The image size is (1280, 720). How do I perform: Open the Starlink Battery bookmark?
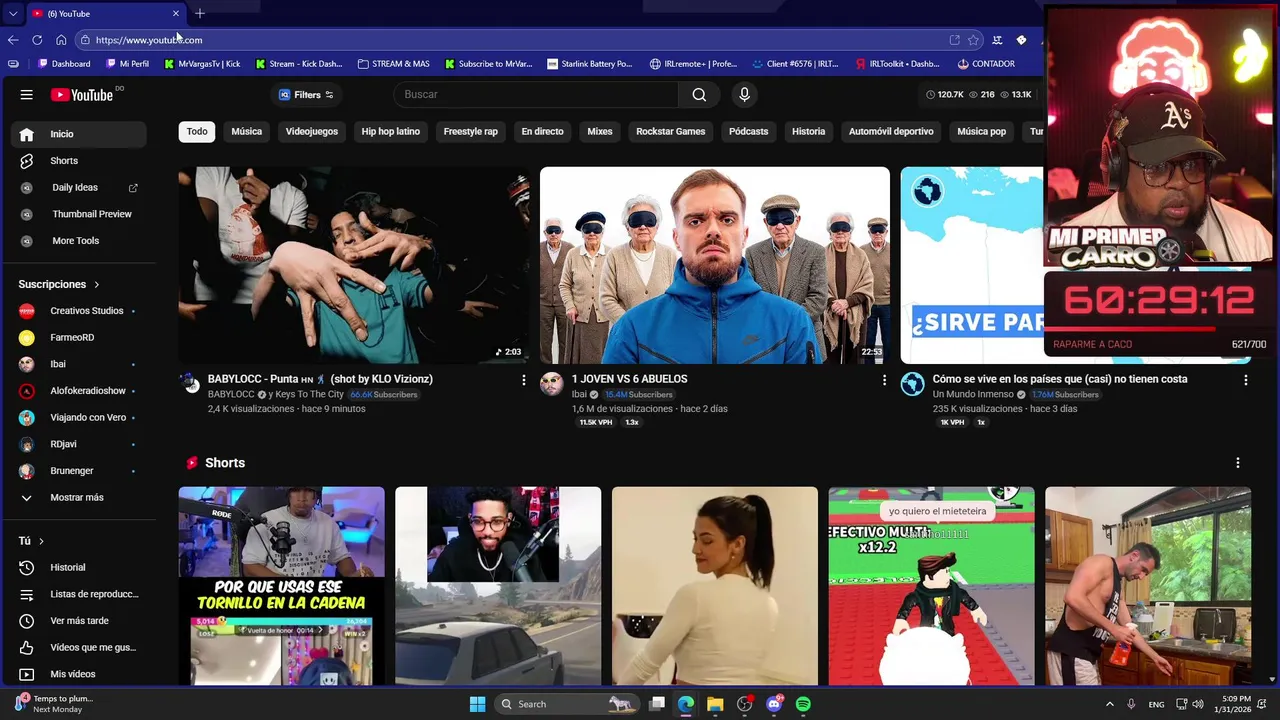click(590, 64)
